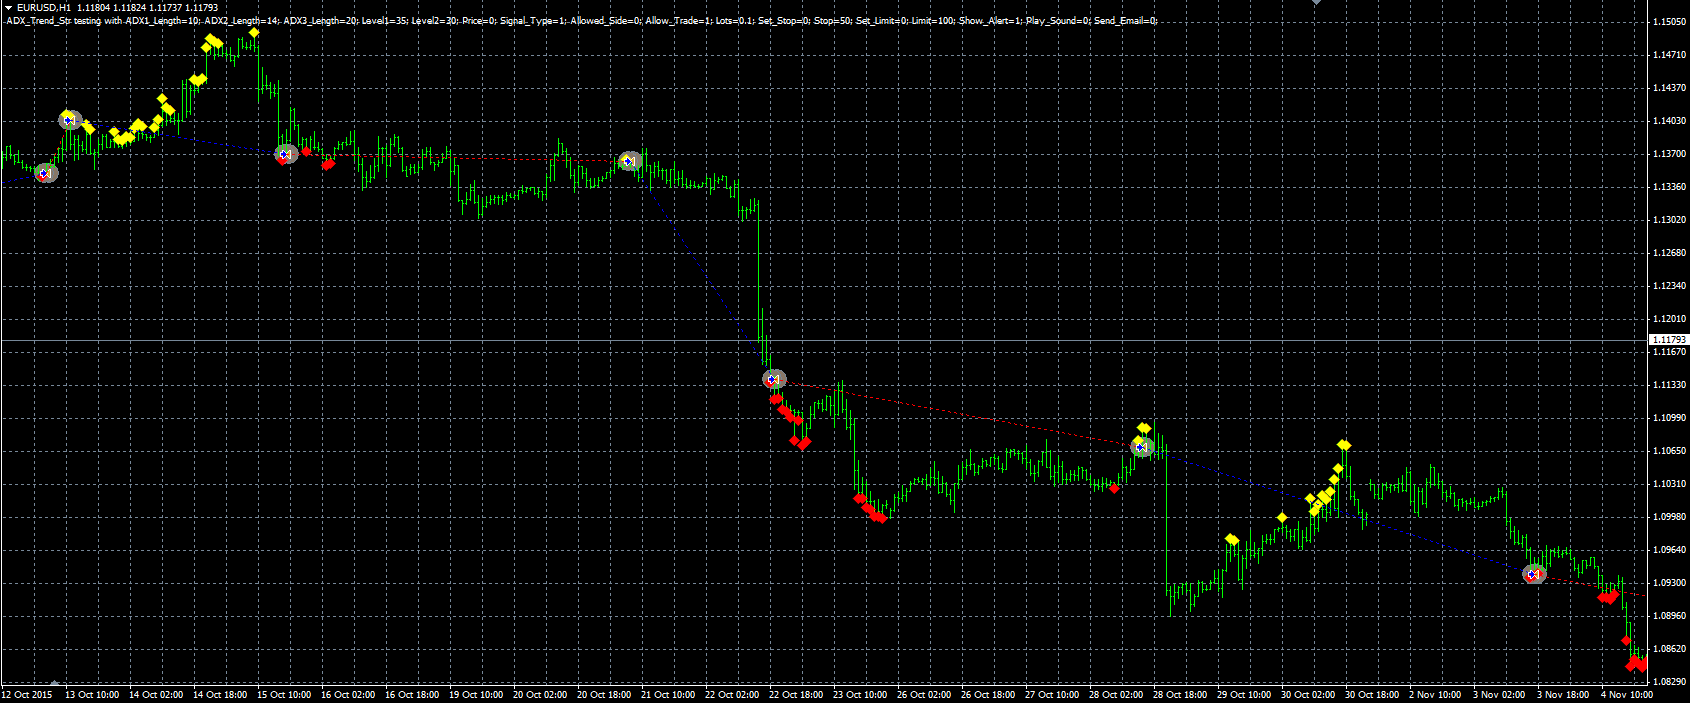Viewport: 1690px width, 703px height.
Task: Open the chart menu arrow beside EURUSD,H1
Action: (8, 7)
